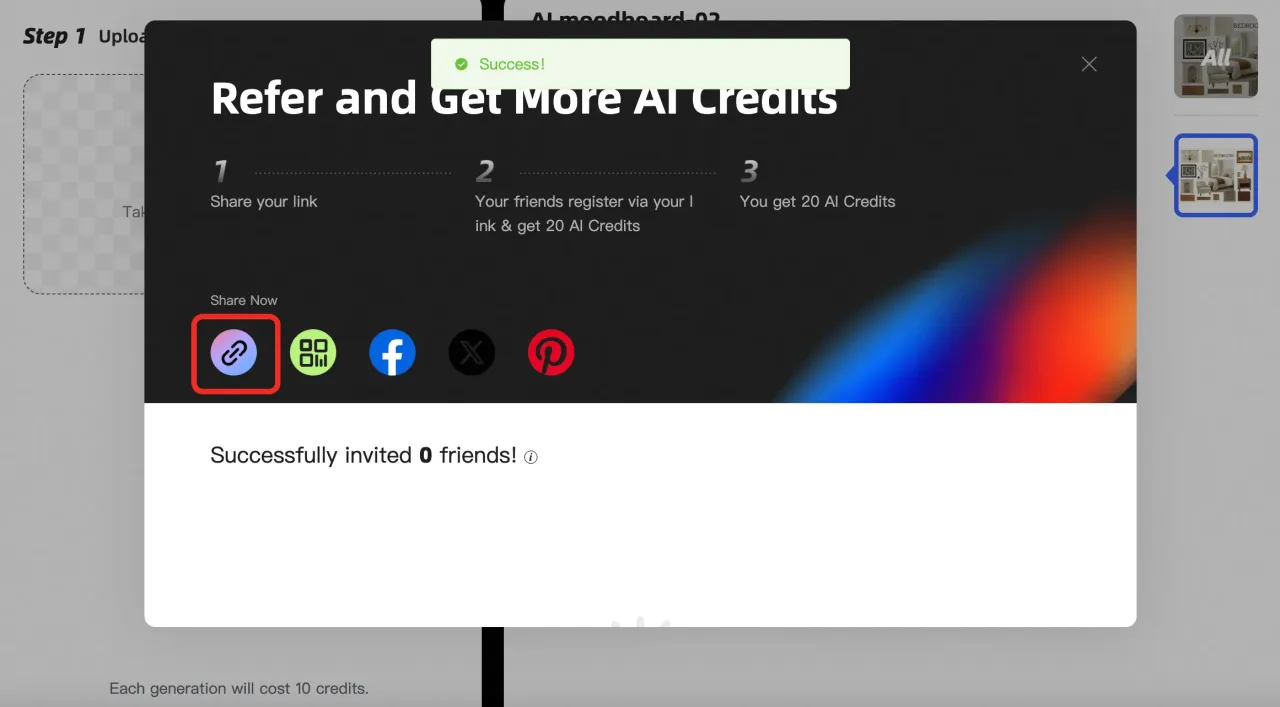Screen dimensions: 1280x707
Task: Click the green check in Success toast
Action: [461, 64]
